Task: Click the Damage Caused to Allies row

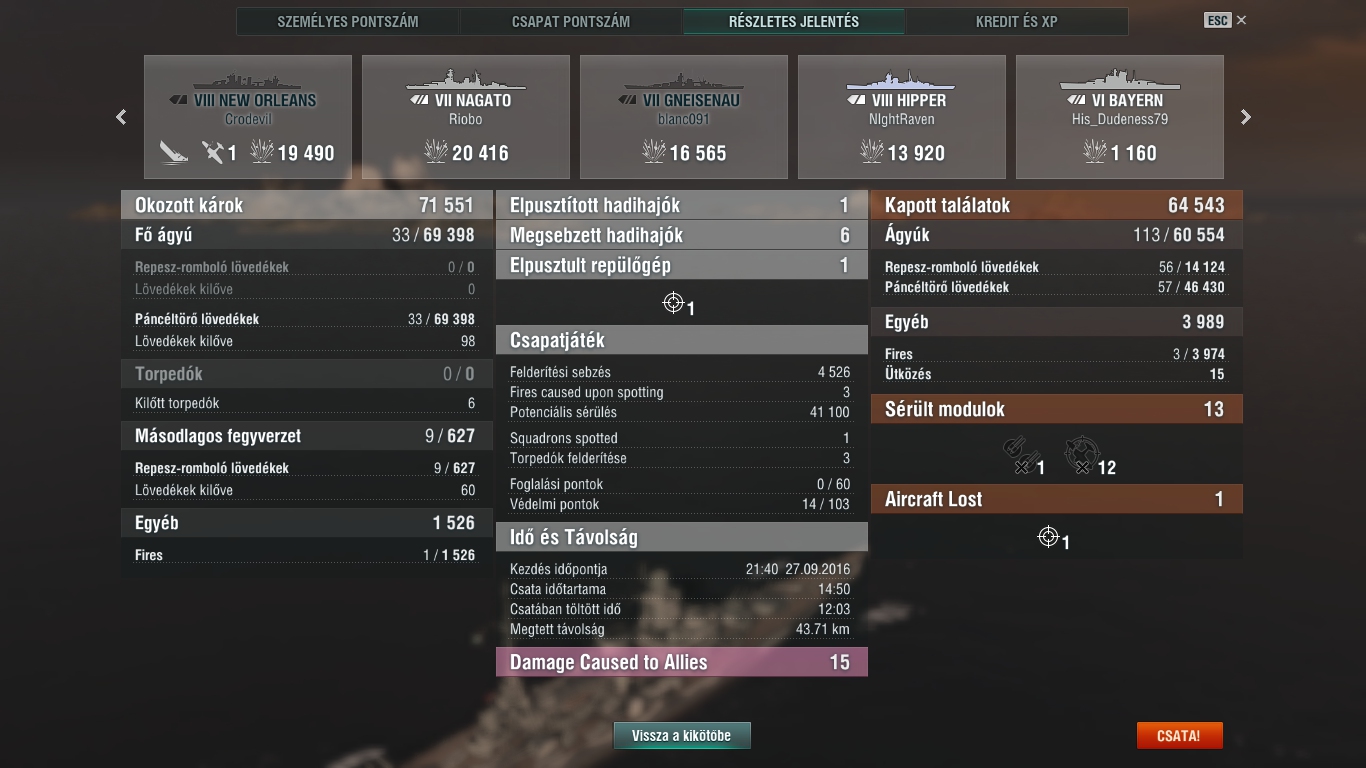Action: [682, 662]
